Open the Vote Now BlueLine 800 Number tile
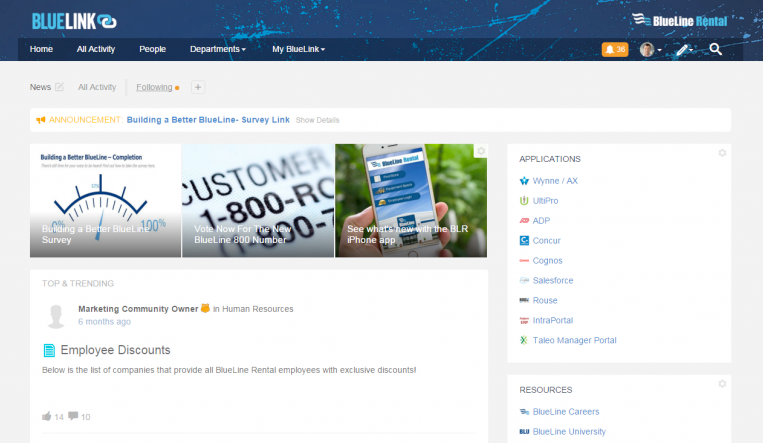 (x=258, y=201)
